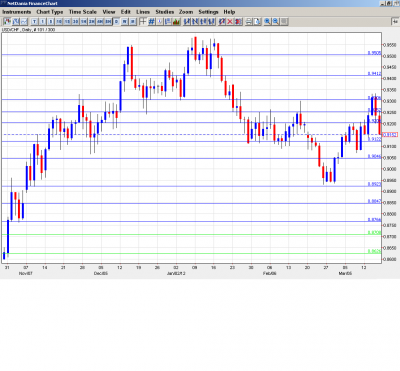Image resolution: width=400 pixels, height=371 pixels.
Task: Click the red X delete icon
Action: click(230, 22)
